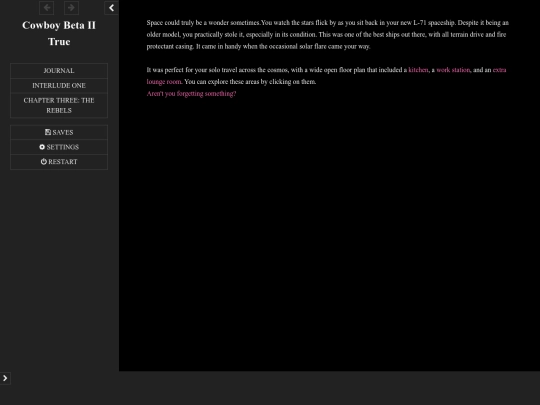Click "Aren't you forgetting something?" link

pyautogui.click(x=191, y=94)
